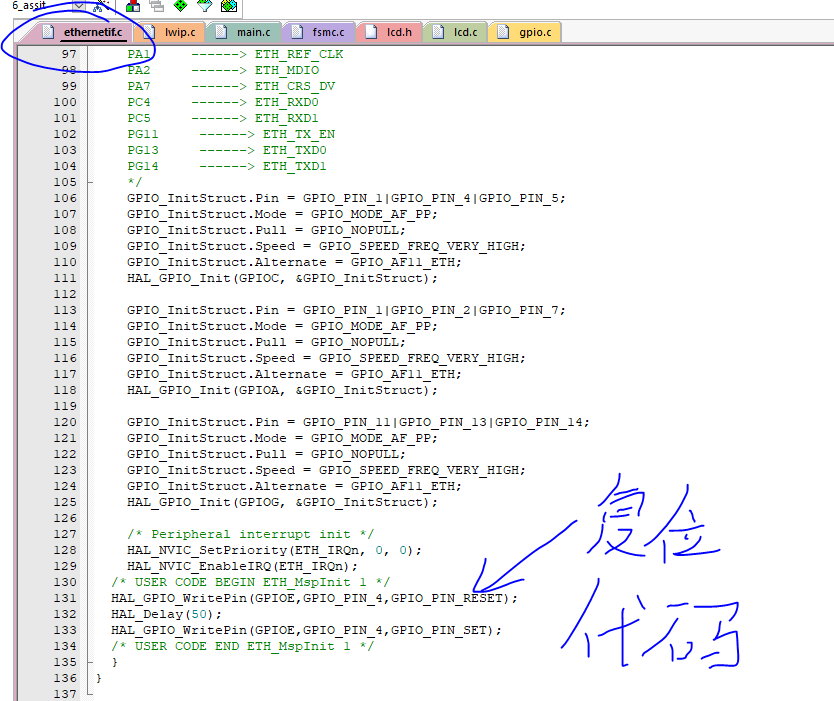The height and width of the screenshot is (701, 834).
Task: Click the Manage Multi-Project Workspace icon
Action: point(157,6)
